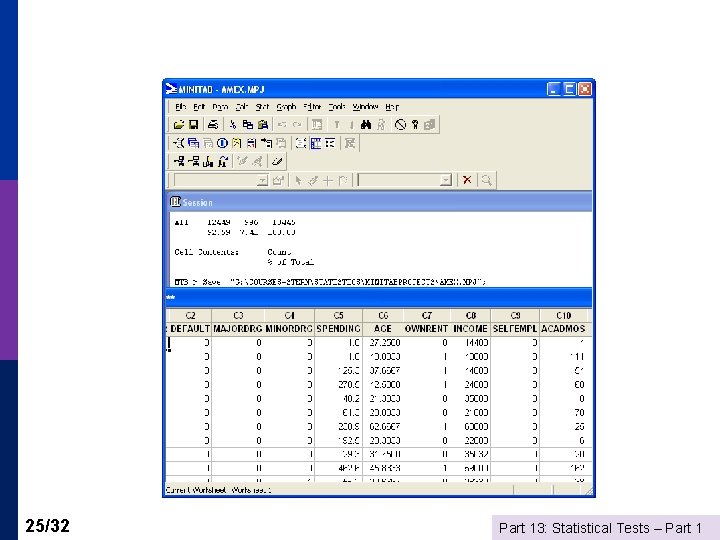This screenshot has width=720, height=540.
Task: Expand the first graph-editing combo box
Action: coord(262,180)
